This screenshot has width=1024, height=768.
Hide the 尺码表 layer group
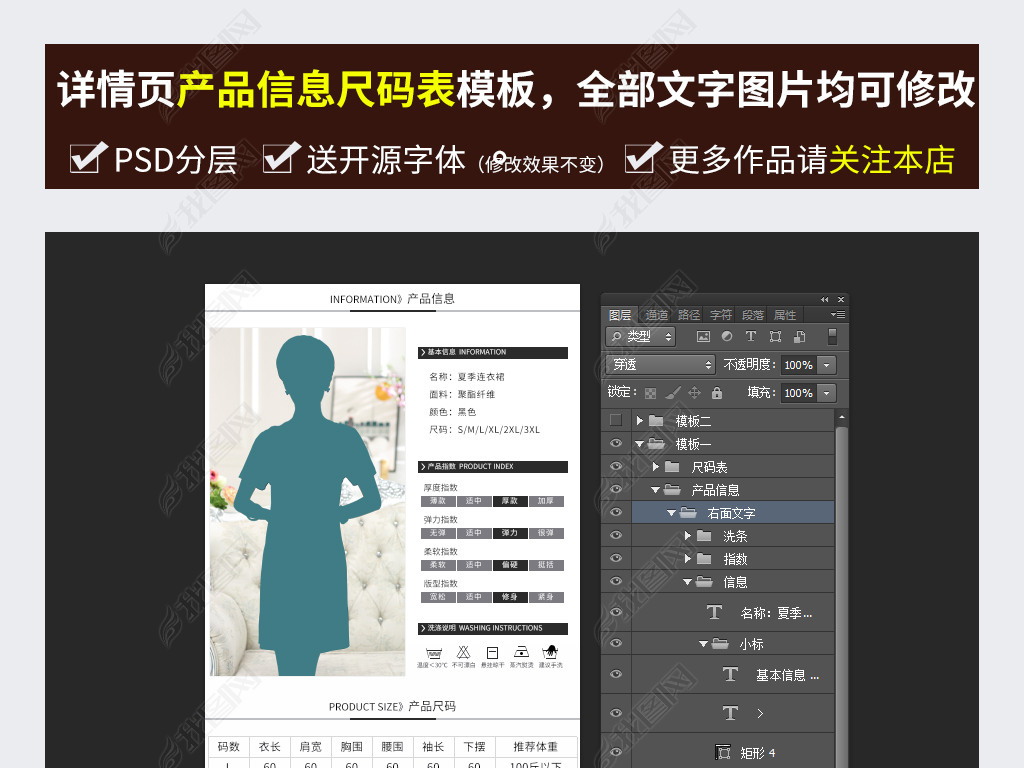(x=615, y=467)
